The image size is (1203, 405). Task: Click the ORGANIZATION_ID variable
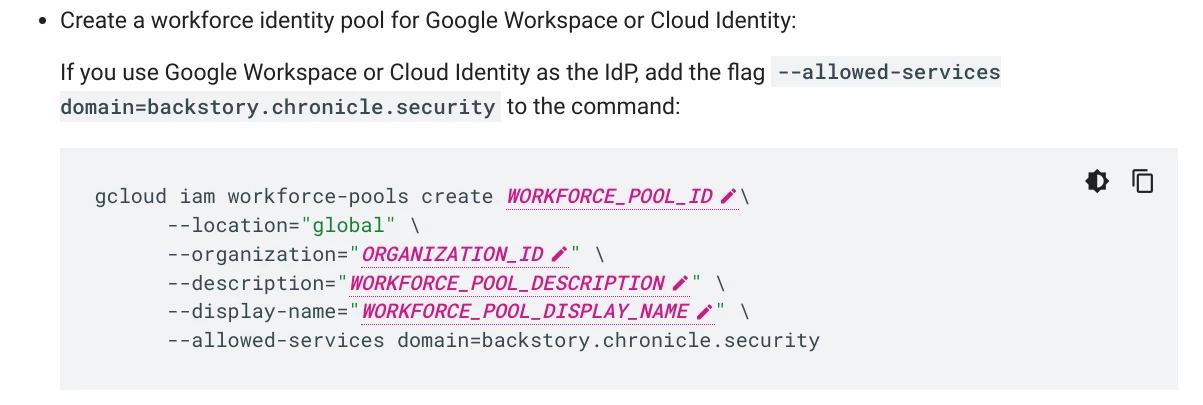(x=454, y=254)
